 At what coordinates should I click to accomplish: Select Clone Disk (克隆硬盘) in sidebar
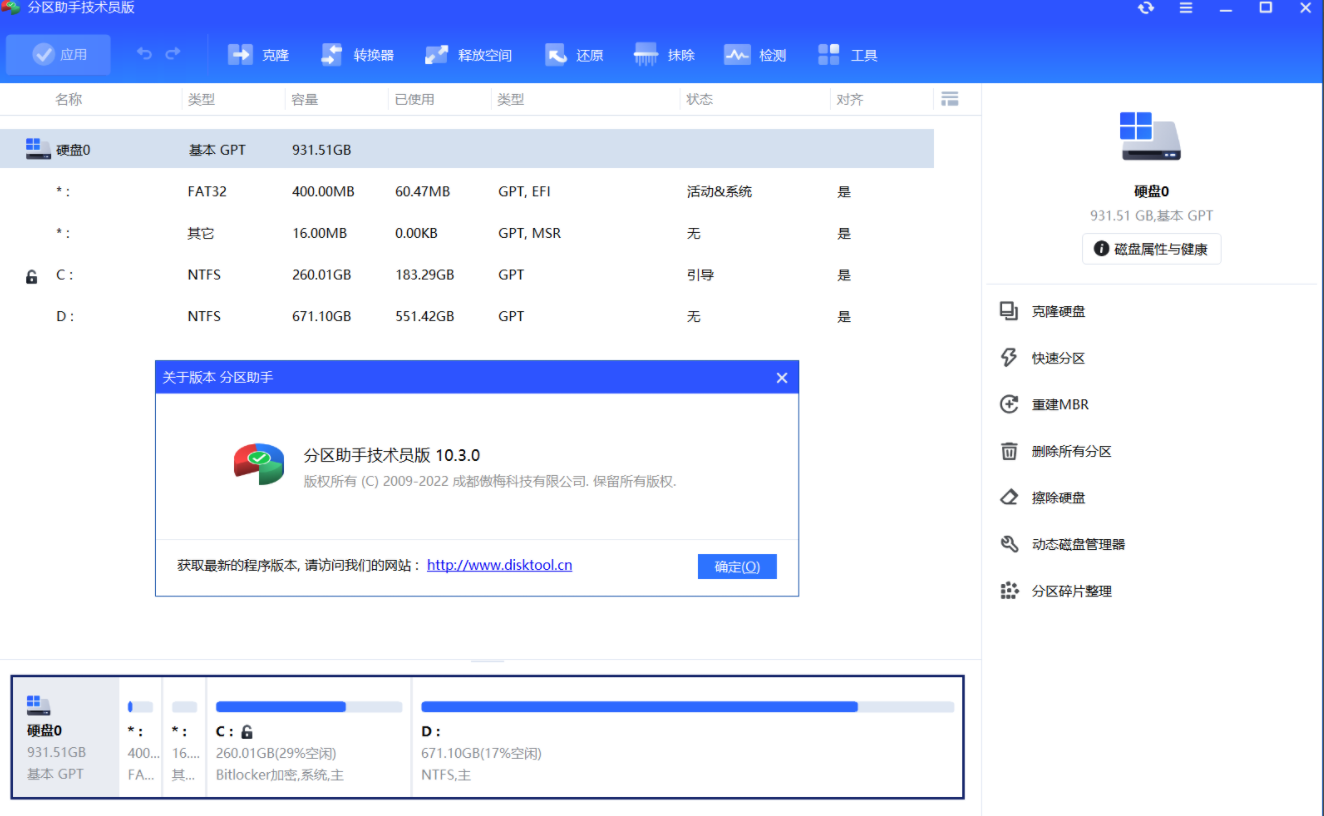pos(1058,312)
